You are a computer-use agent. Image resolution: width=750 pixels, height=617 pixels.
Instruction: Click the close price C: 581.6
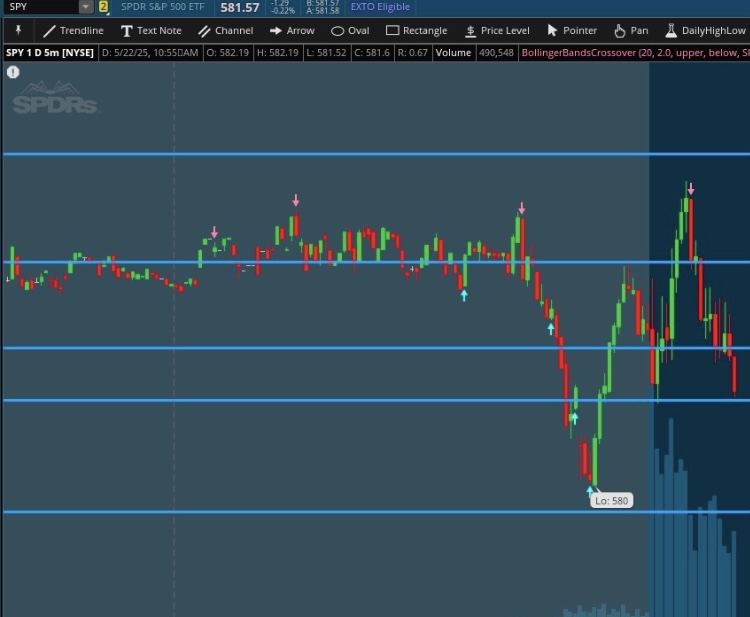(x=372, y=53)
